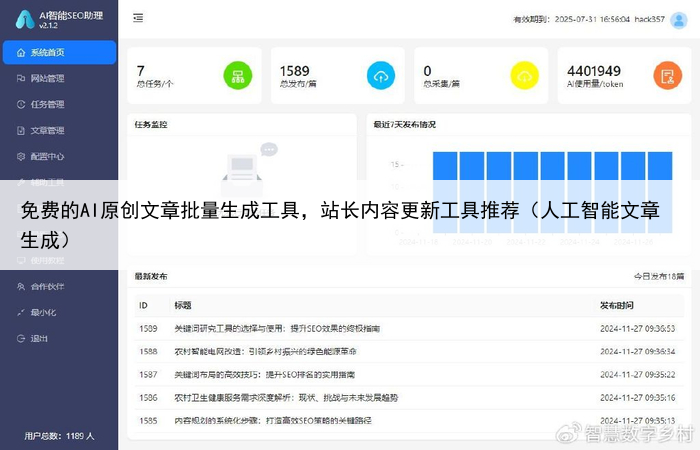Open article 1589 about keyword research tools
The height and width of the screenshot is (450, 700).
(x=276, y=328)
